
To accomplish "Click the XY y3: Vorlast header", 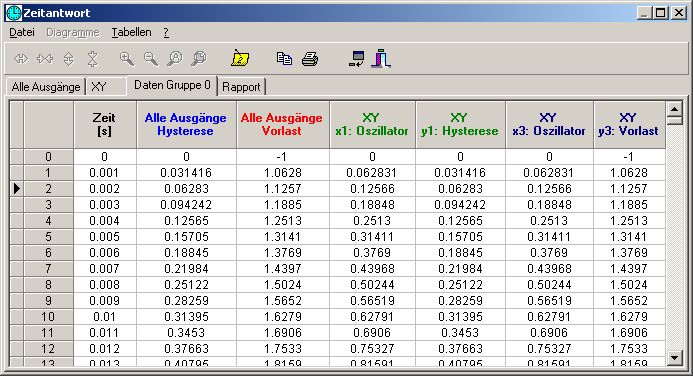I will (x=629, y=125).
